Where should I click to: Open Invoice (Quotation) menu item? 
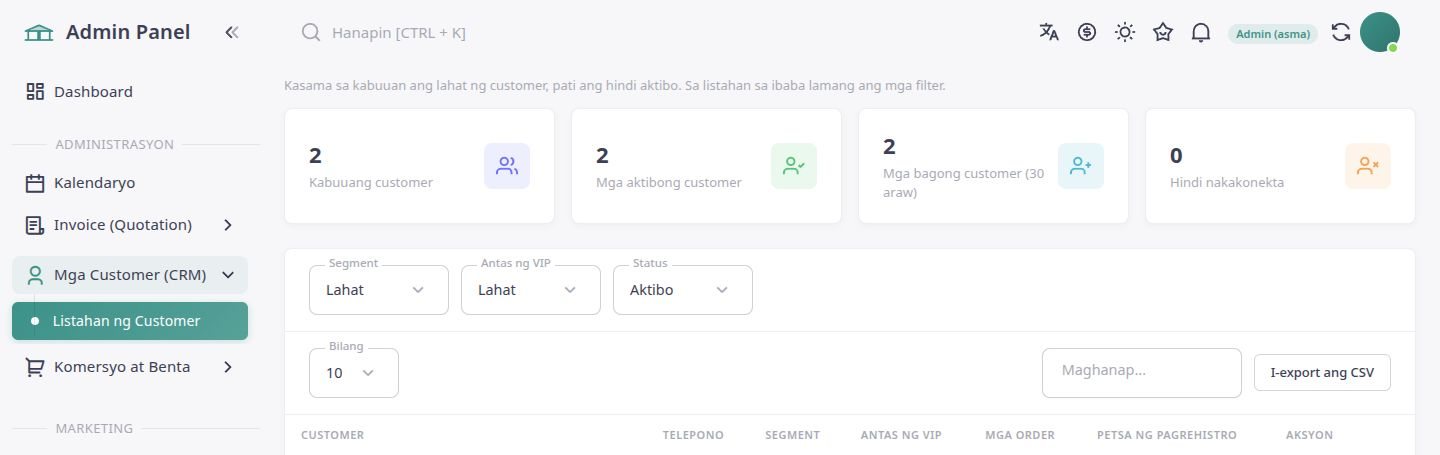[x=130, y=225]
